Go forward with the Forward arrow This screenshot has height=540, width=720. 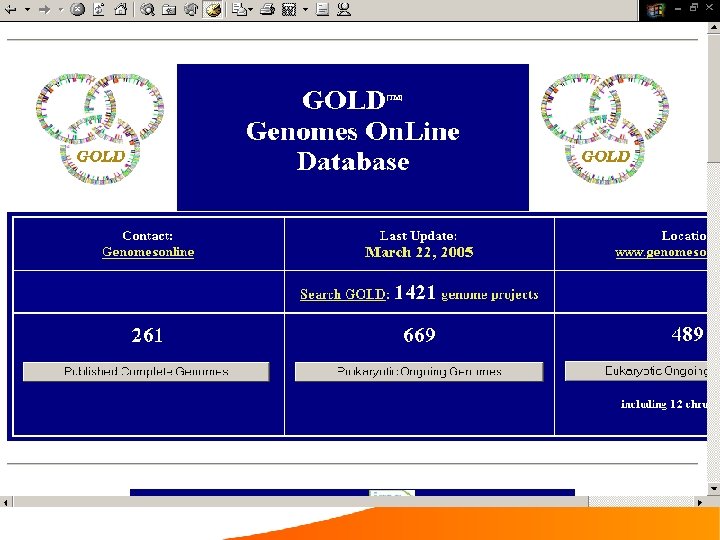(x=45, y=9)
